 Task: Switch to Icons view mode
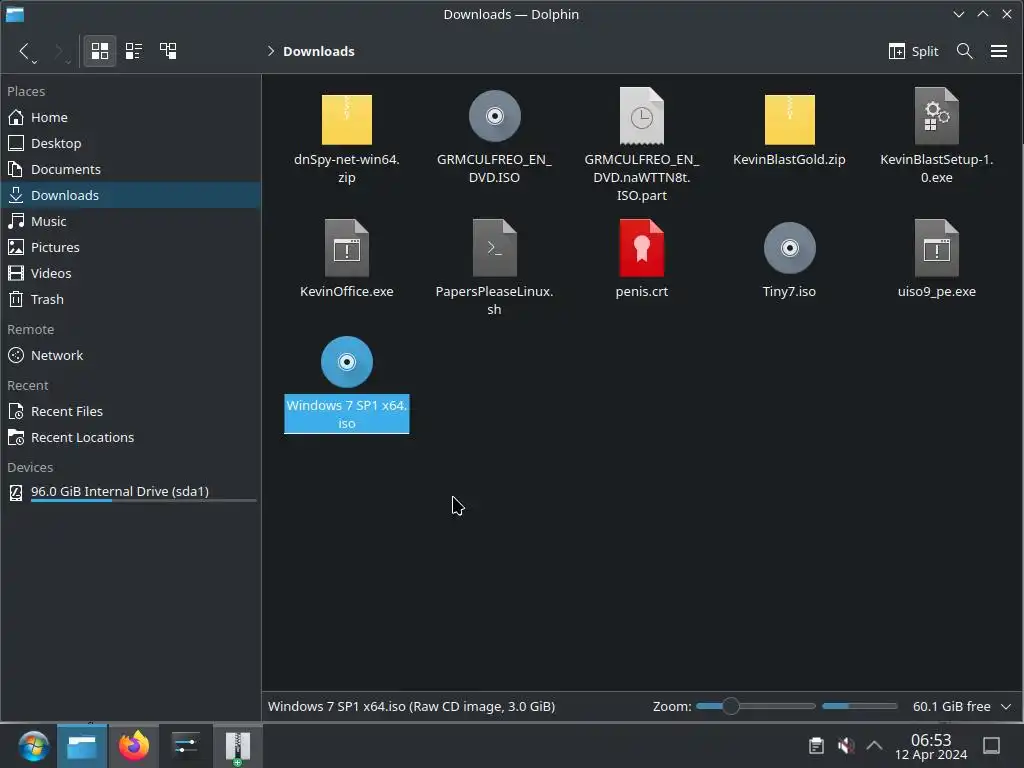point(100,51)
